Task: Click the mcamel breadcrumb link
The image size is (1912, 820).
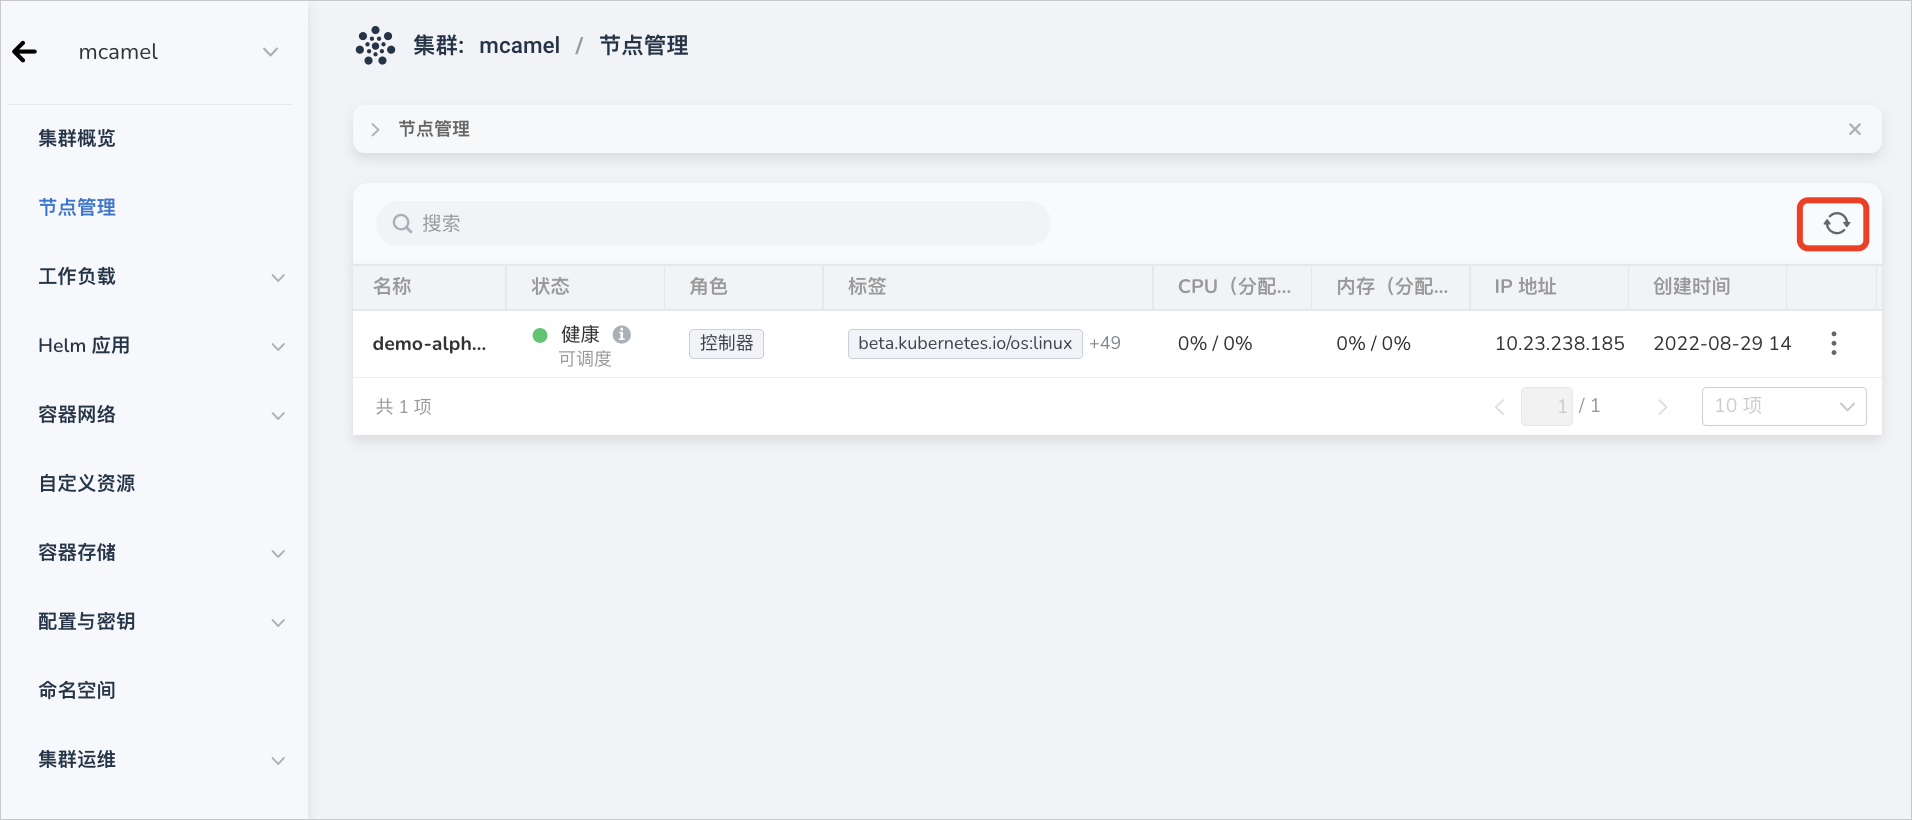Action: pyautogui.click(x=519, y=46)
